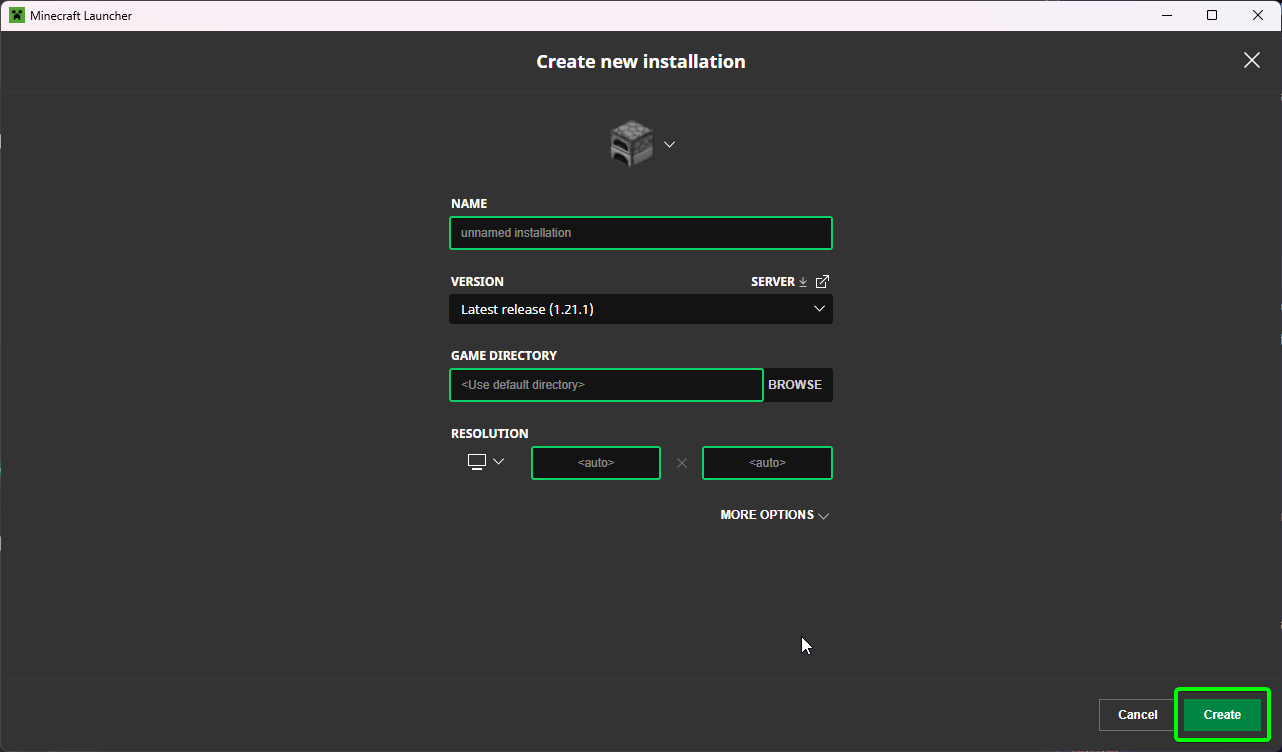Download the server via the SERVER link
Viewport: 1282px width, 752px height.
click(779, 282)
